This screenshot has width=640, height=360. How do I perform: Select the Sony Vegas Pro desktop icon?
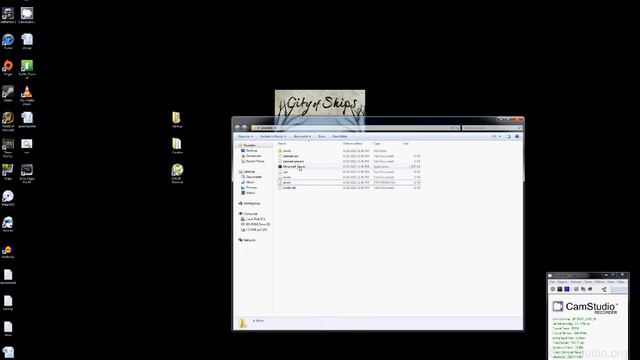pyautogui.click(x=27, y=173)
